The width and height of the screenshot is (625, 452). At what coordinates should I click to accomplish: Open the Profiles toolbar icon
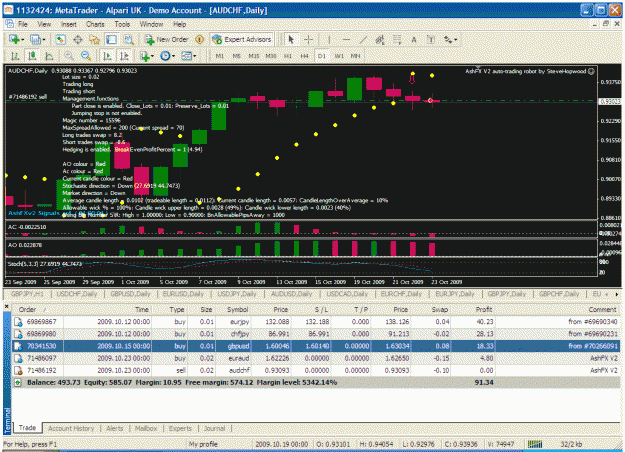point(35,39)
